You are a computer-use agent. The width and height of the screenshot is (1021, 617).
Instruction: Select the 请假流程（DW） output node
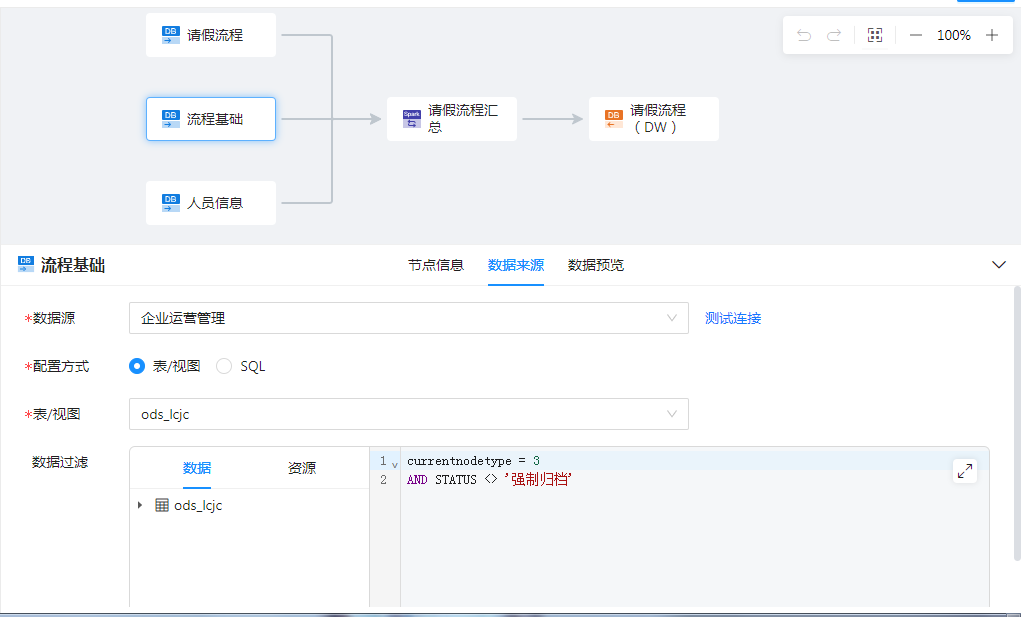click(653, 119)
